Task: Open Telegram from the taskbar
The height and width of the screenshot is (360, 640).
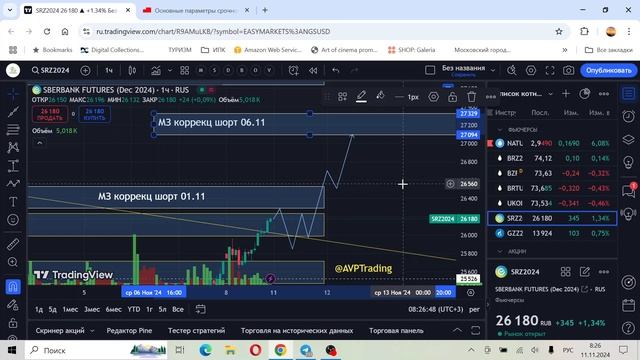Action: point(305,350)
